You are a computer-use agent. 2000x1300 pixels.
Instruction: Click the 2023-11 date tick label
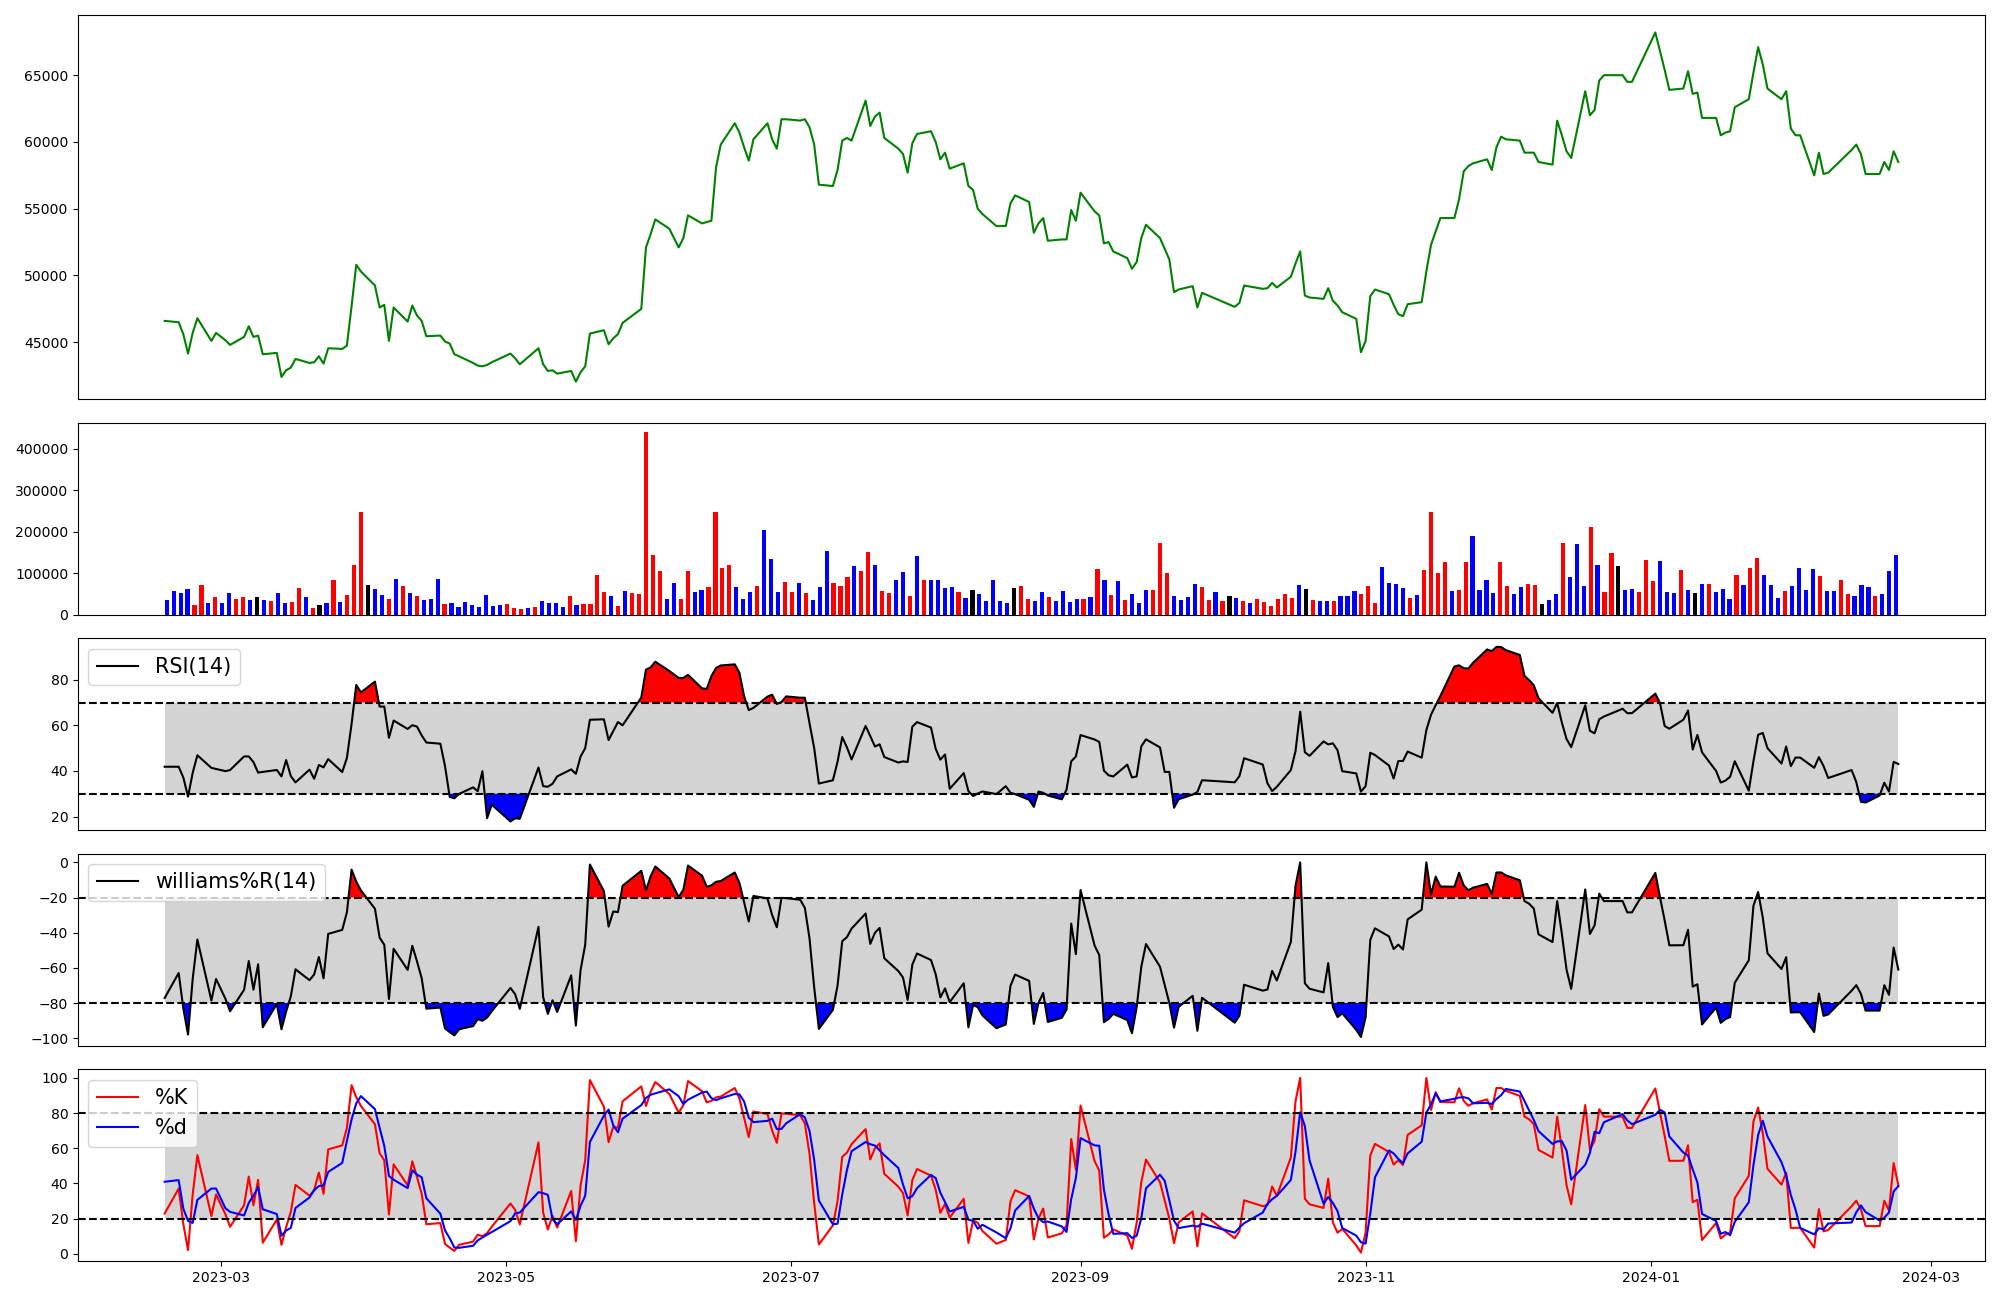pos(1366,1277)
